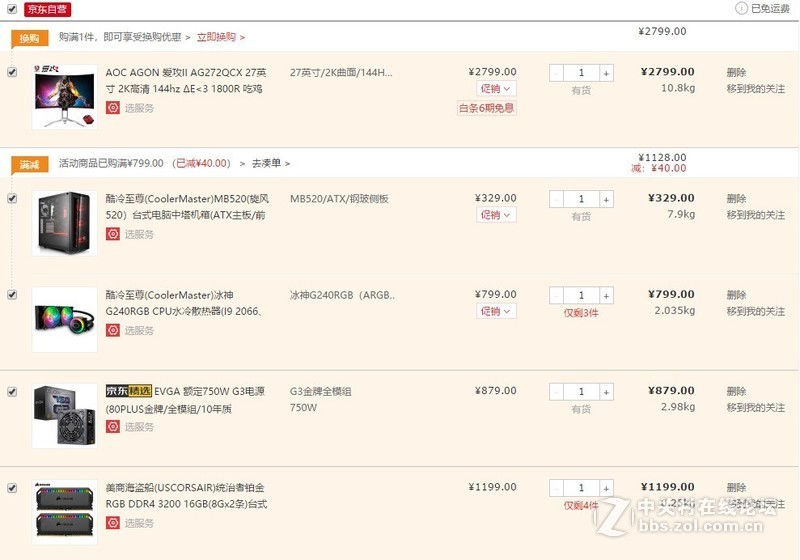Decrease quantity of AOC AGON monitor
Image resolution: width=800 pixels, height=560 pixels.
point(556,73)
